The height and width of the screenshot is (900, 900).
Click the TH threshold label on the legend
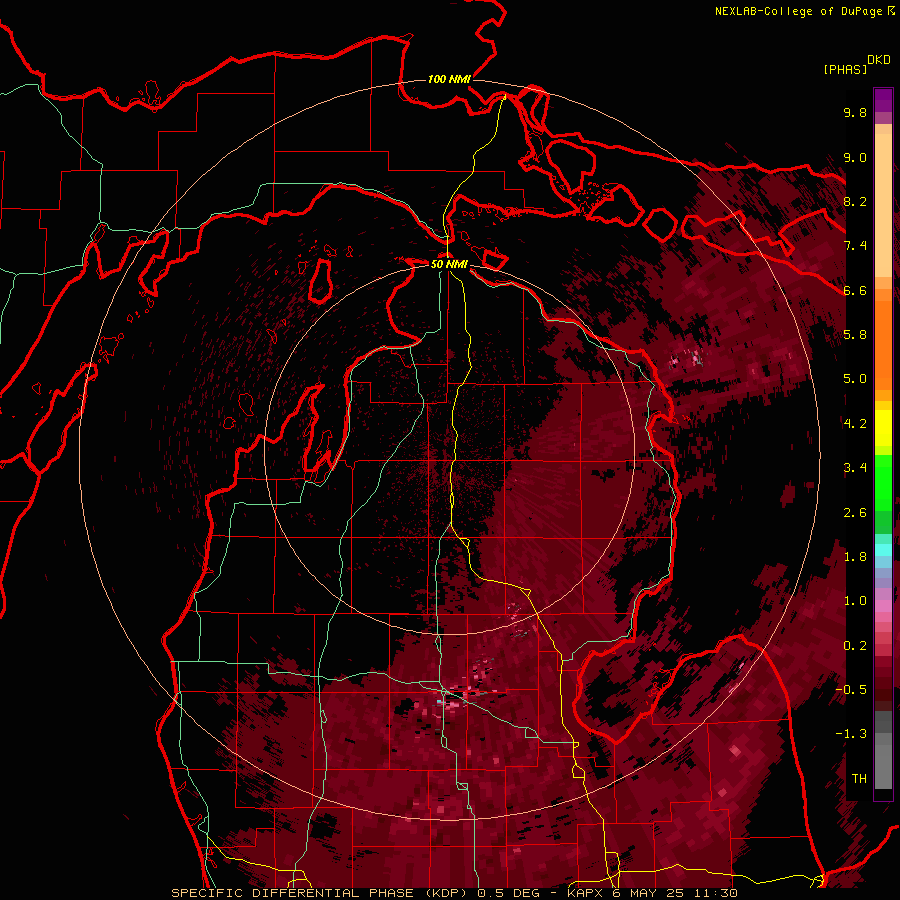point(859,779)
